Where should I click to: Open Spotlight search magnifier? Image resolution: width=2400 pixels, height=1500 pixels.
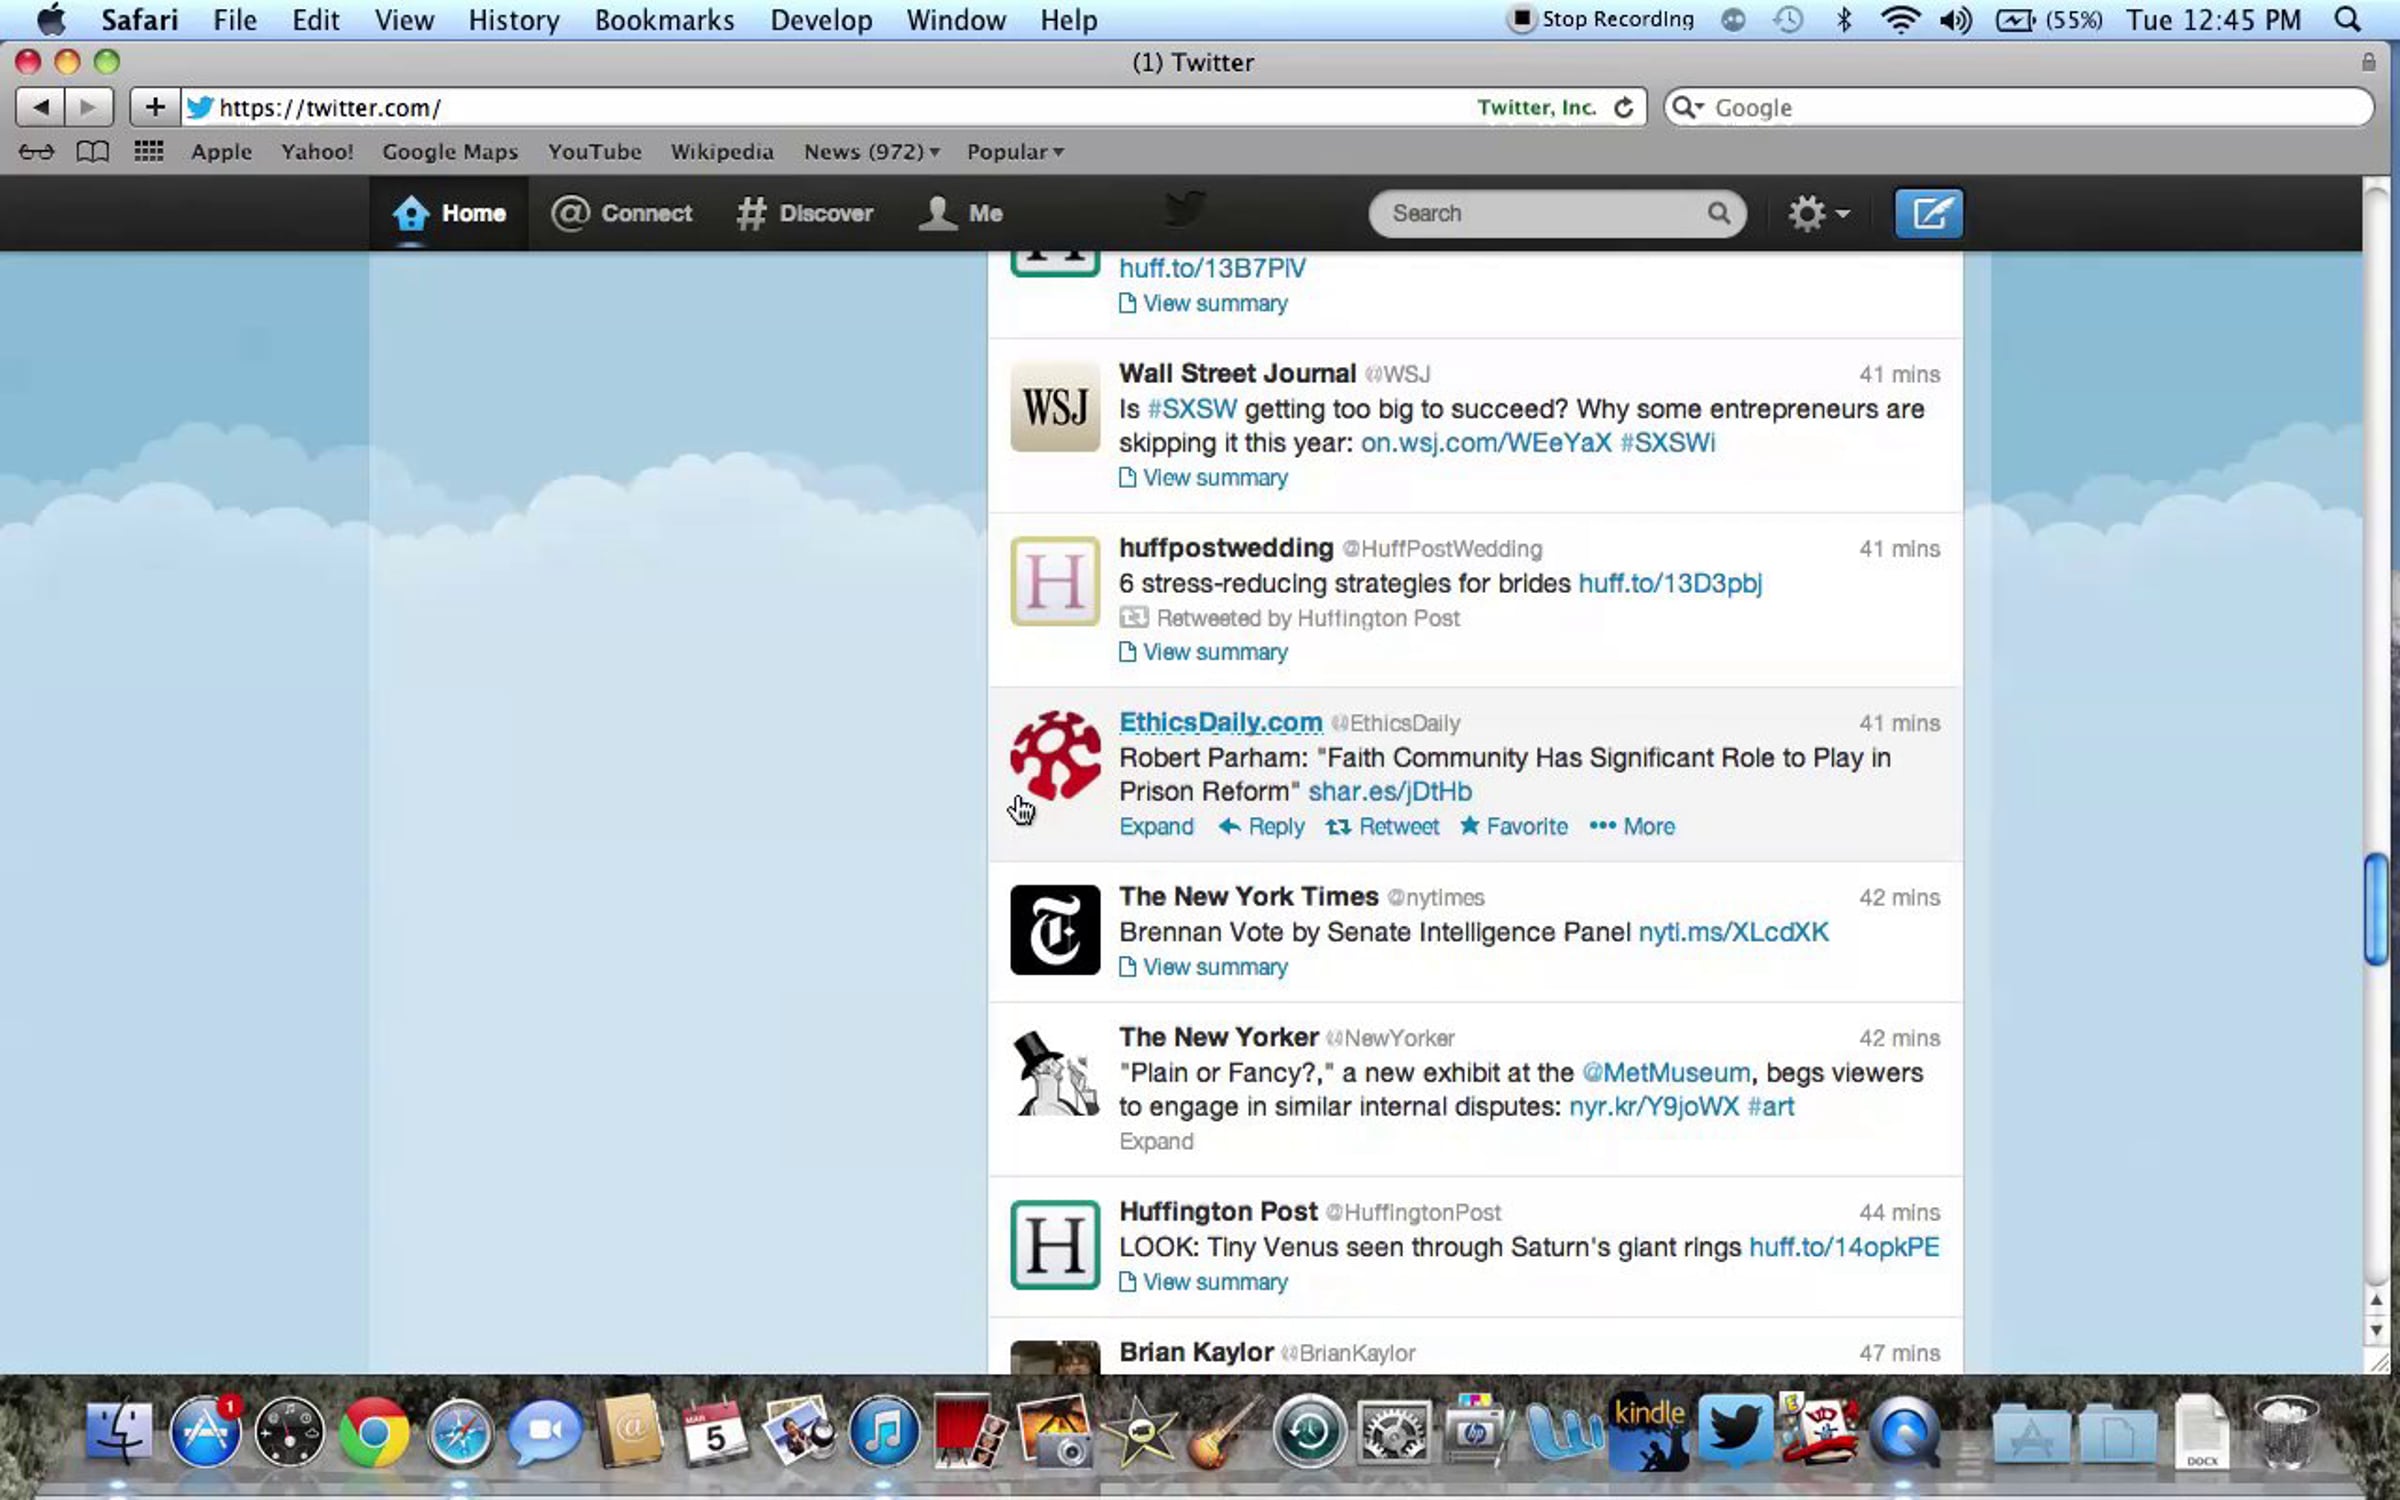(x=2347, y=20)
